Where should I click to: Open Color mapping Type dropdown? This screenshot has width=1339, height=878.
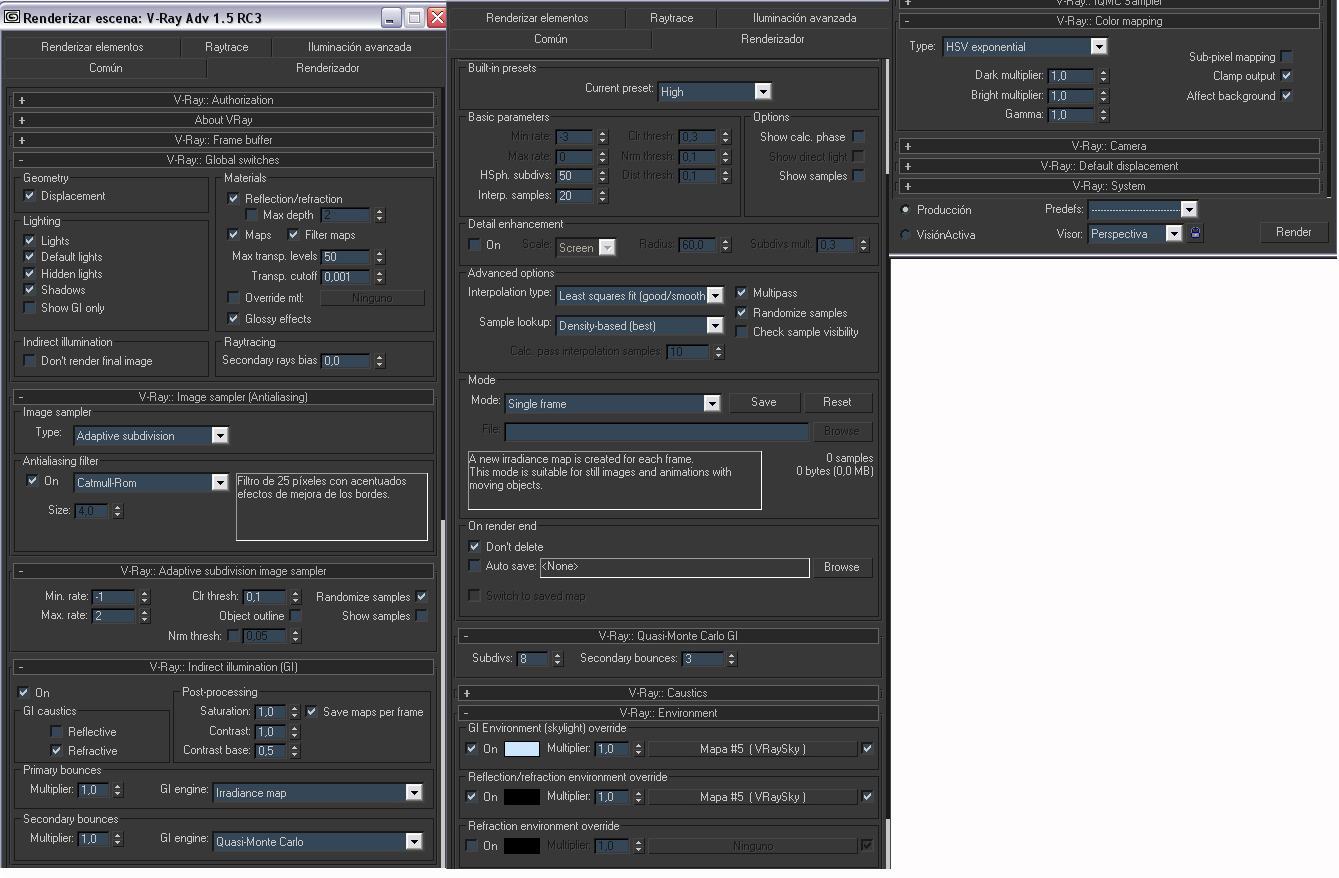pos(1026,47)
